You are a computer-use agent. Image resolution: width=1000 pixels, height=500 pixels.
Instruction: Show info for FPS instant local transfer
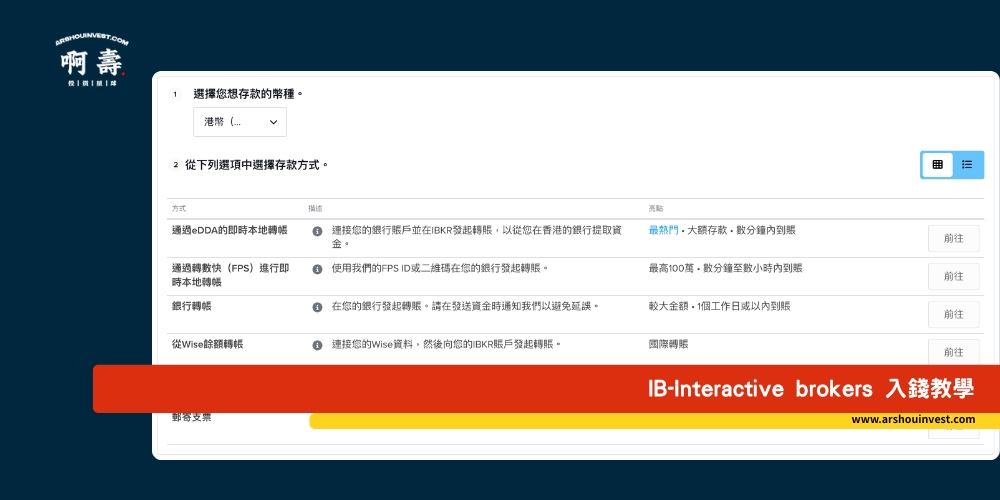[x=317, y=269]
